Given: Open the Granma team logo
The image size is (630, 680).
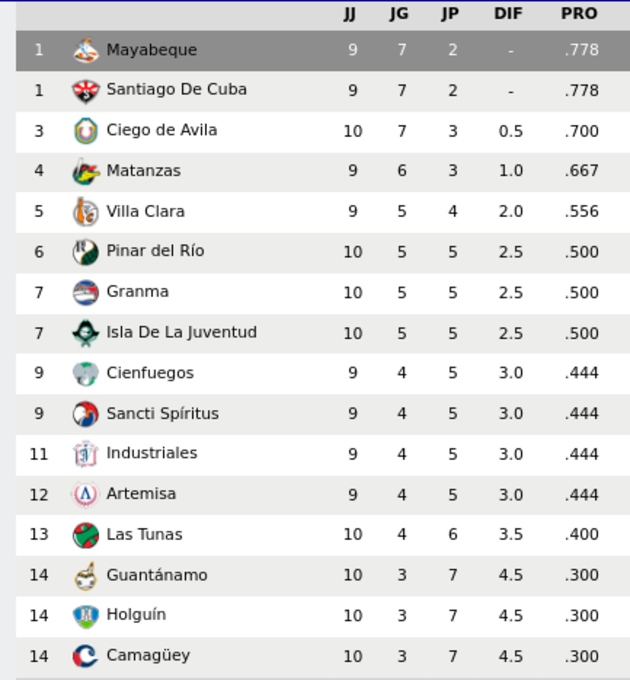Looking at the screenshot, I should coord(85,293).
